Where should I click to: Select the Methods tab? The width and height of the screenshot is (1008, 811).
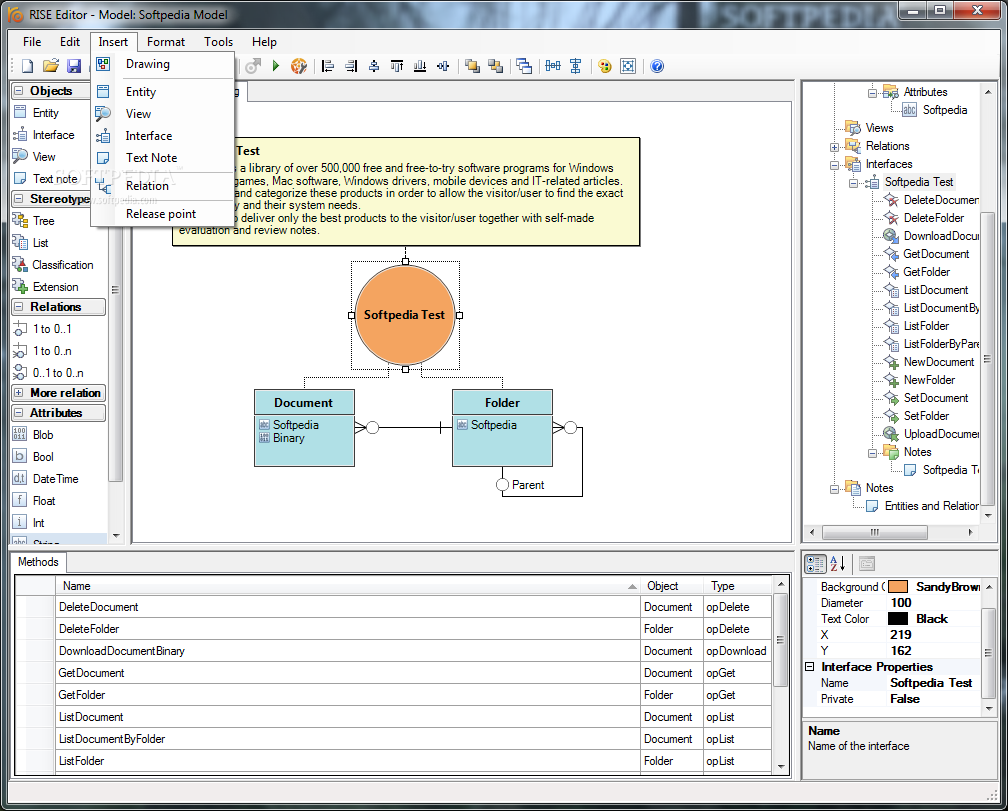tap(38, 562)
